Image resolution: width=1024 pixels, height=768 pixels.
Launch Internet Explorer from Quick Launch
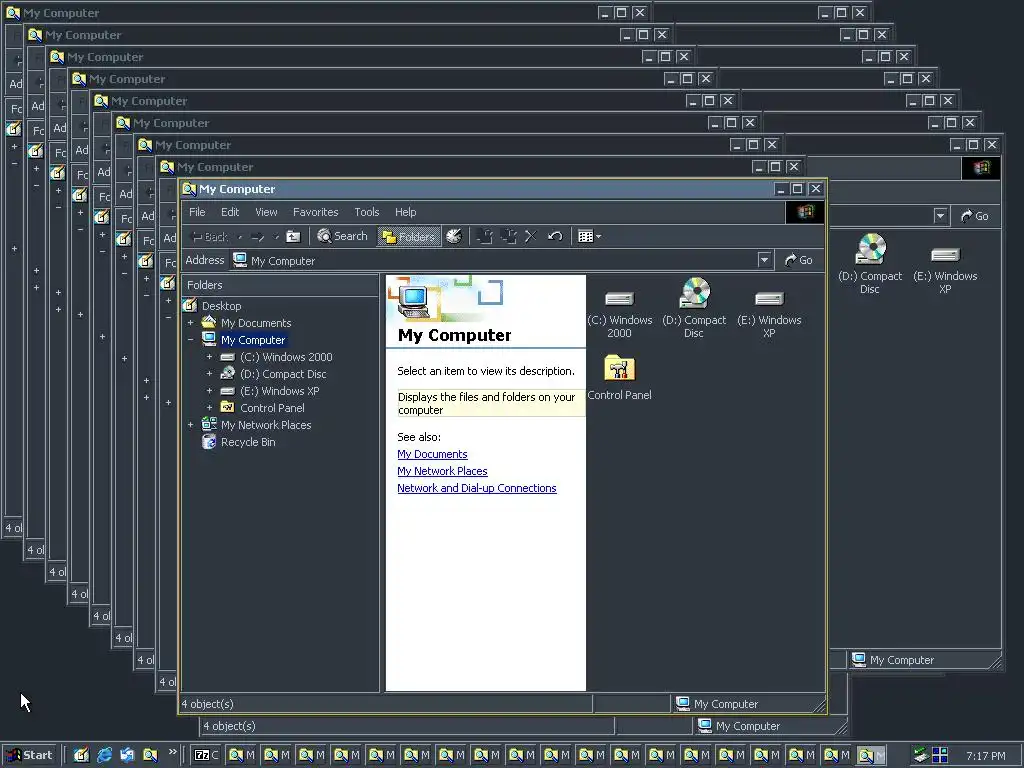104,755
